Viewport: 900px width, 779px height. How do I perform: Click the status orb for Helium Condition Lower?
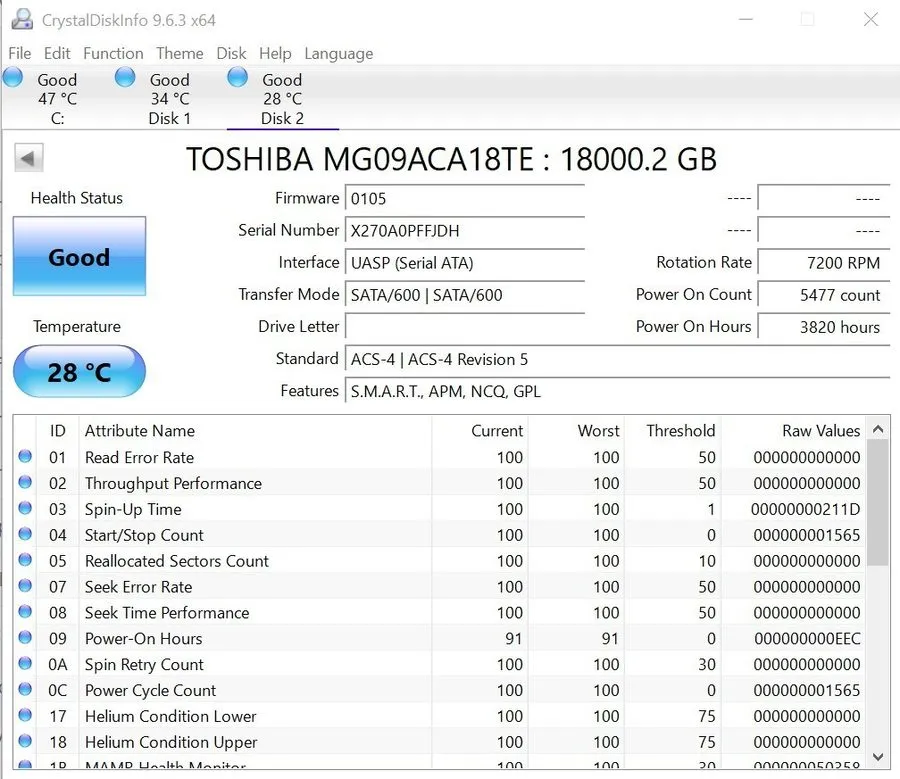coord(25,715)
